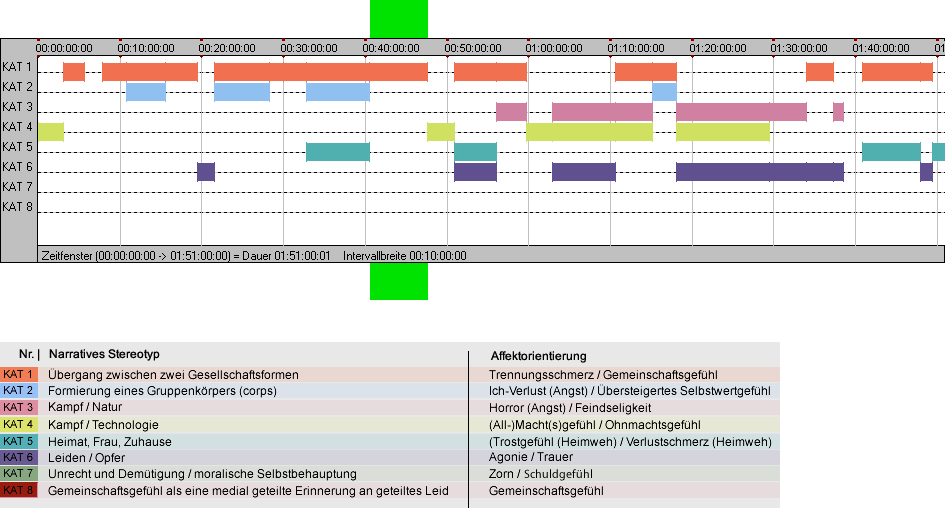Click the Affektorientierung column header
Viewport: 945px width, 530px height.
[538, 356]
